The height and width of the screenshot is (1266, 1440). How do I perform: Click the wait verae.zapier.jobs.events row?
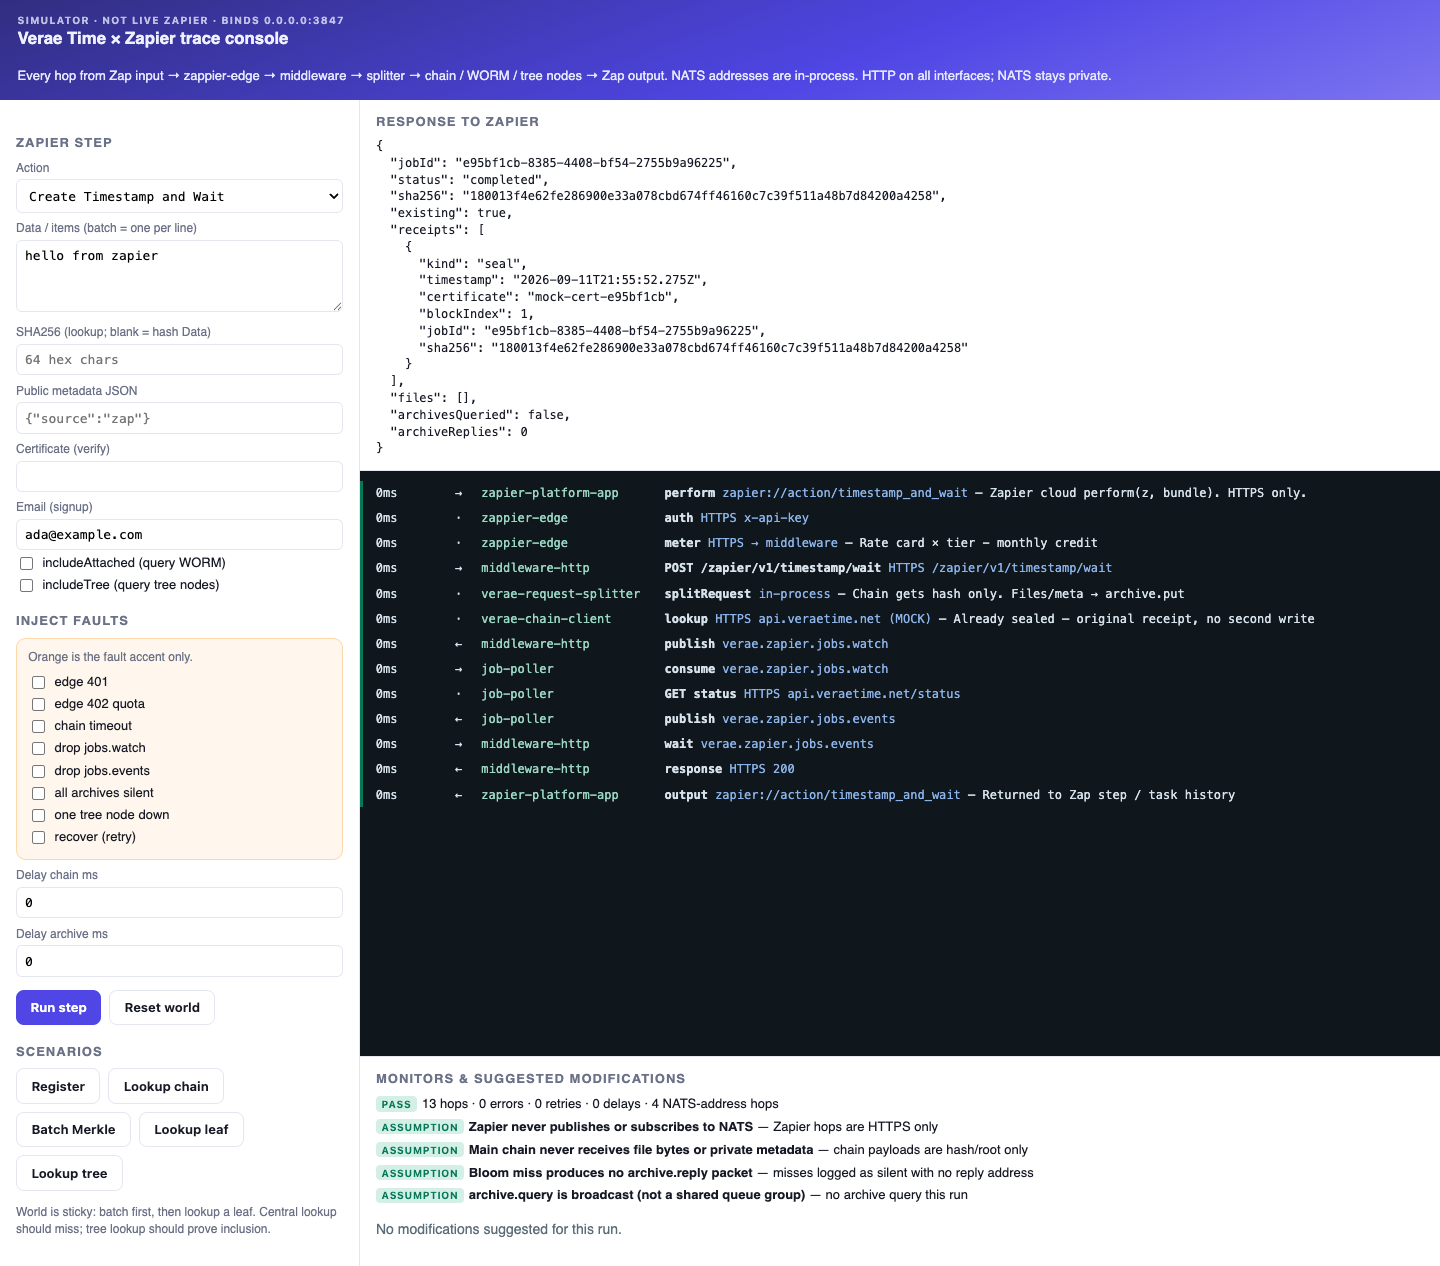coord(898,744)
